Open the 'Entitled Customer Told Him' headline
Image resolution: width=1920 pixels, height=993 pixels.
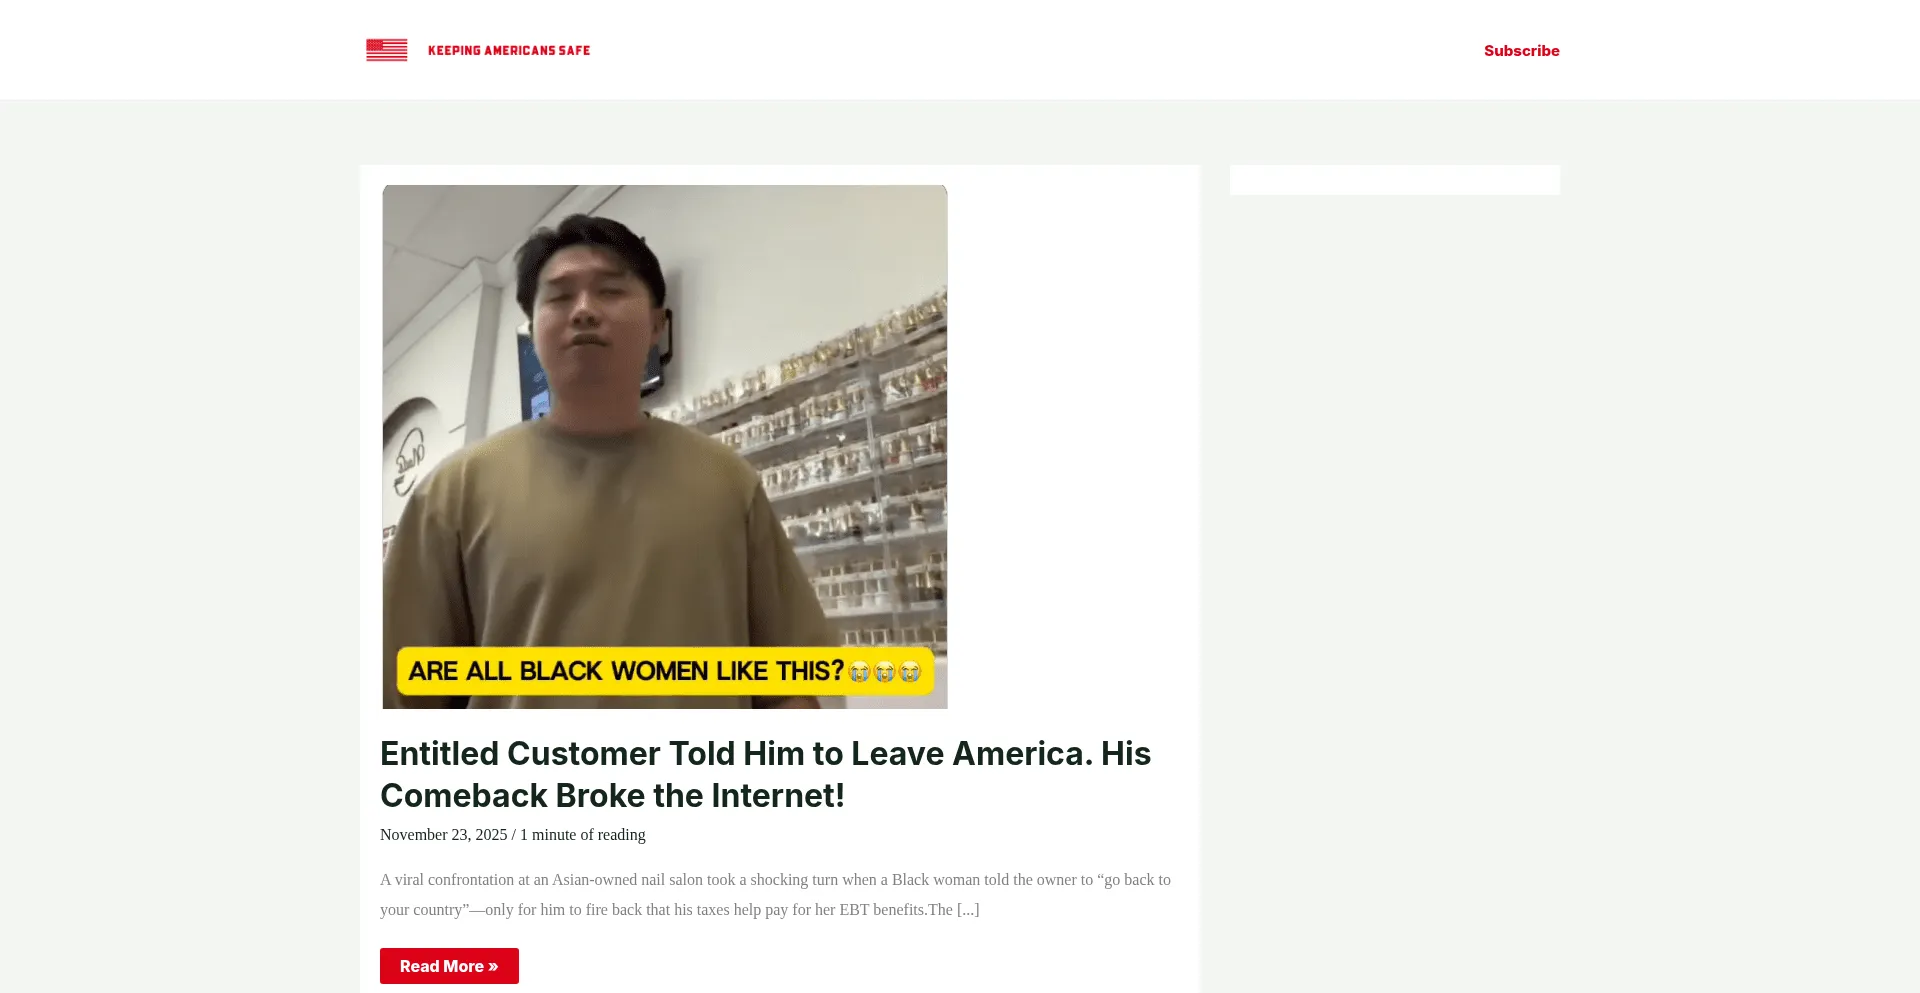pos(765,753)
